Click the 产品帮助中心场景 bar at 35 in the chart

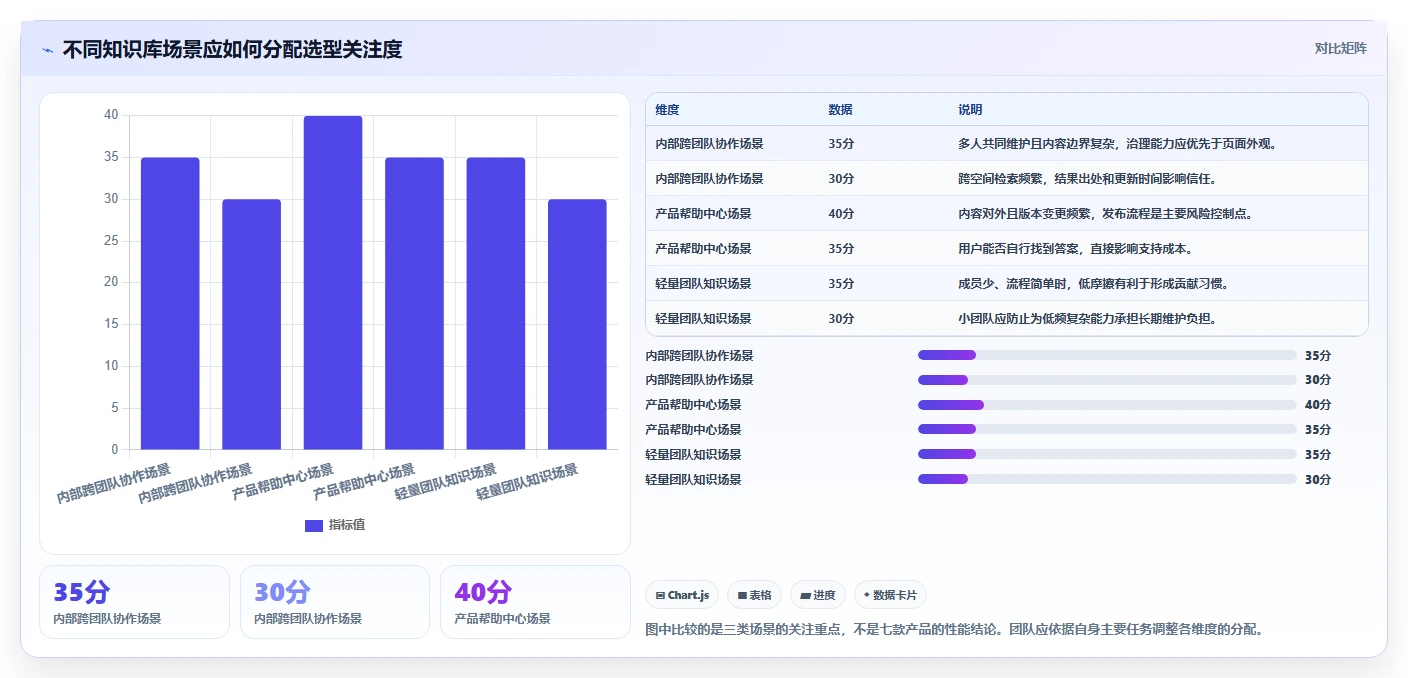coord(414,303)
